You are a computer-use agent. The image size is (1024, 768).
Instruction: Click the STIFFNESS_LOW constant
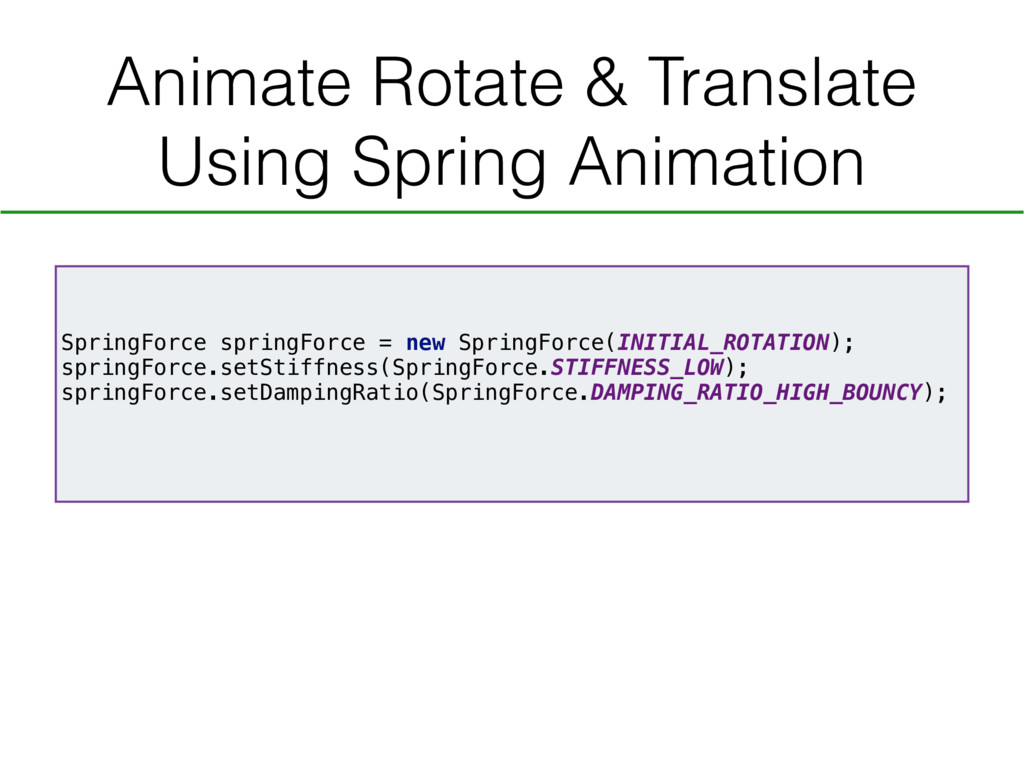click(637, 368)
